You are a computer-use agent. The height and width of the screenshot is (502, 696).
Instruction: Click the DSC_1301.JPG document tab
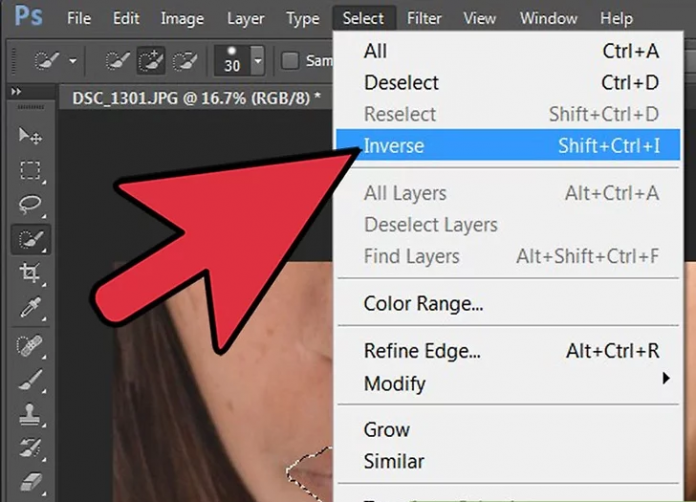190,97
